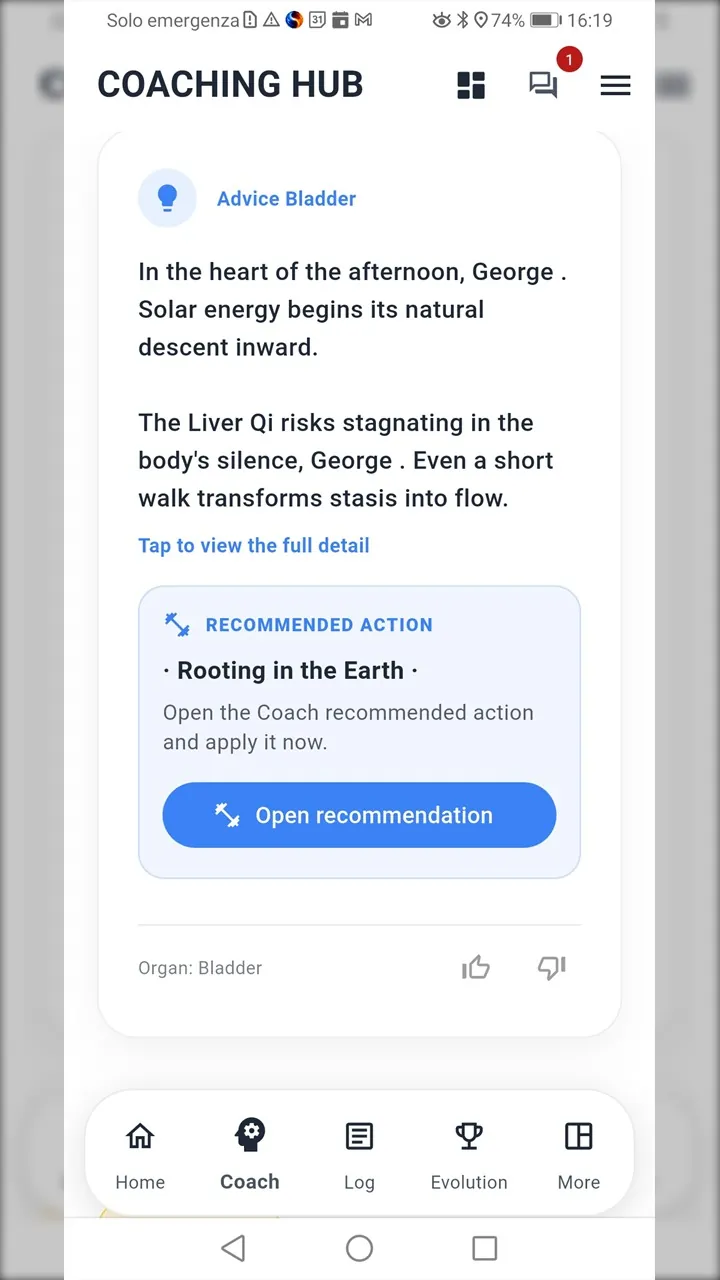
Task: Go to the Home tab
Action: [x=140, y=1155]
